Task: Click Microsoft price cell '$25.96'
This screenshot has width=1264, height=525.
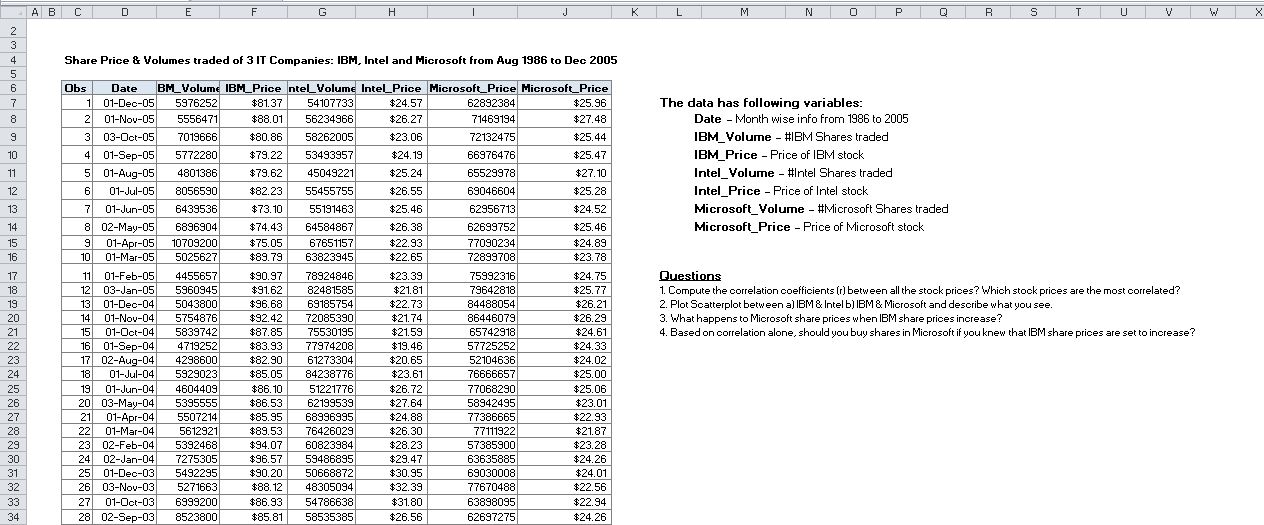Action: [x=564, y=103]
